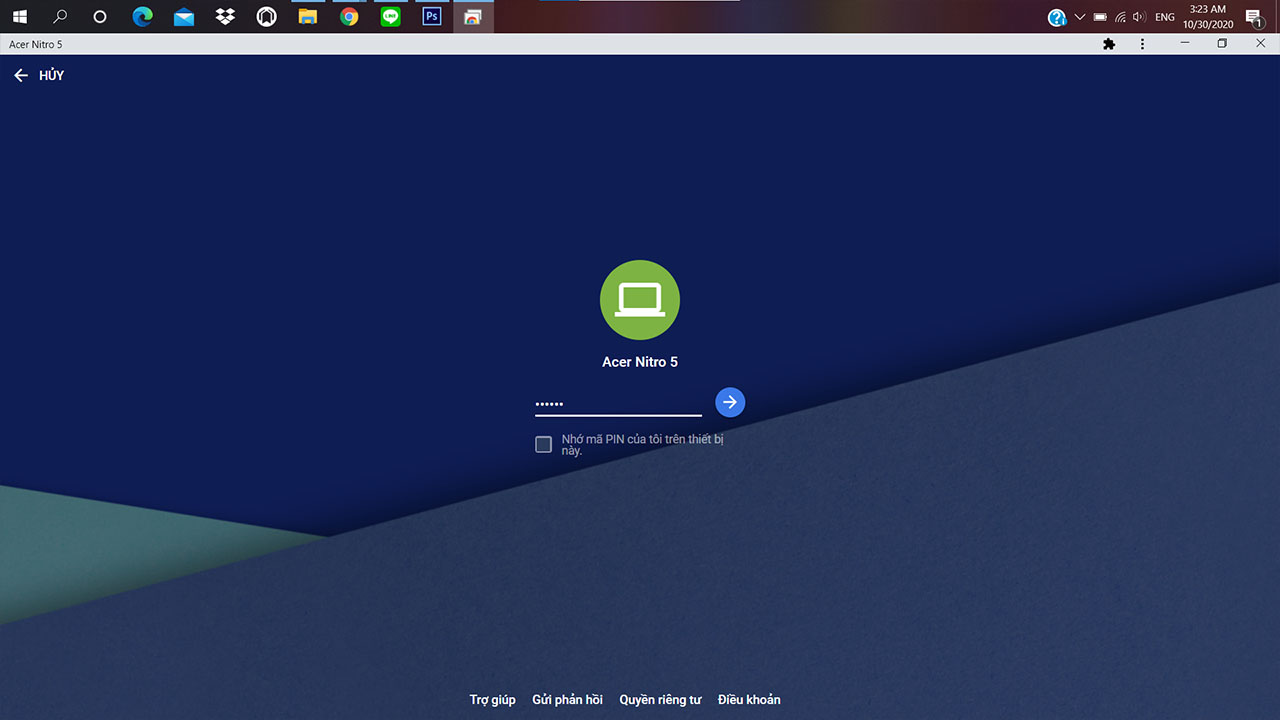Click the PIN input field
This screenshot has height=720, width=1280.
point(618,404)
